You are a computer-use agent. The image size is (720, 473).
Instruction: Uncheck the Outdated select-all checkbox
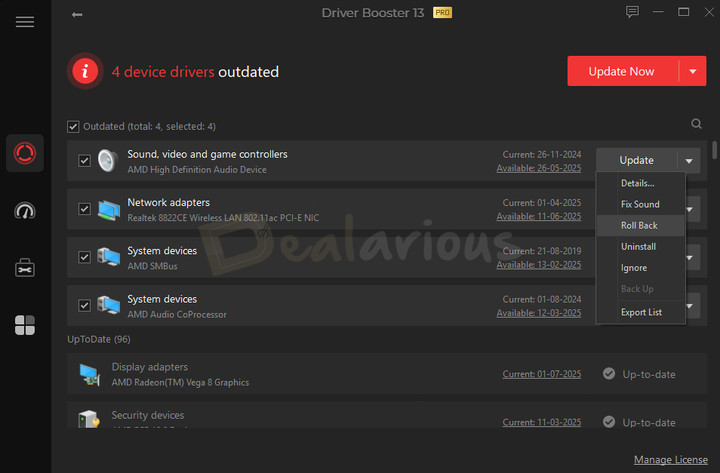(x=73, y=127)
